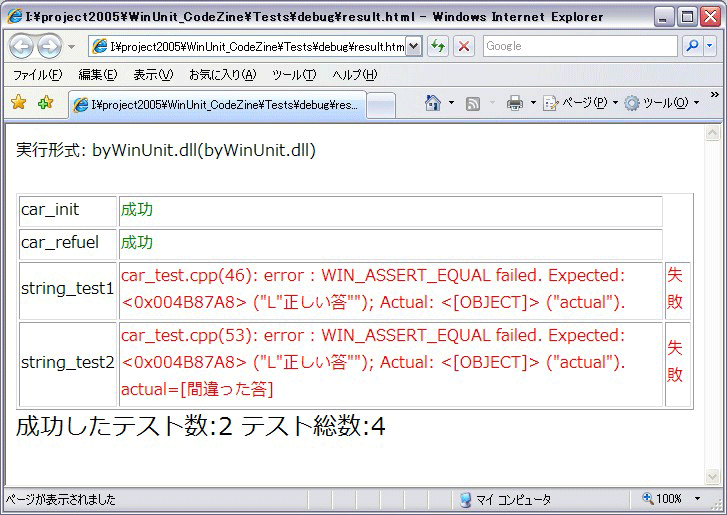Click the 成功したテスト数:2 summary text
Screen dimensions: 727x515
click(124, 426)
